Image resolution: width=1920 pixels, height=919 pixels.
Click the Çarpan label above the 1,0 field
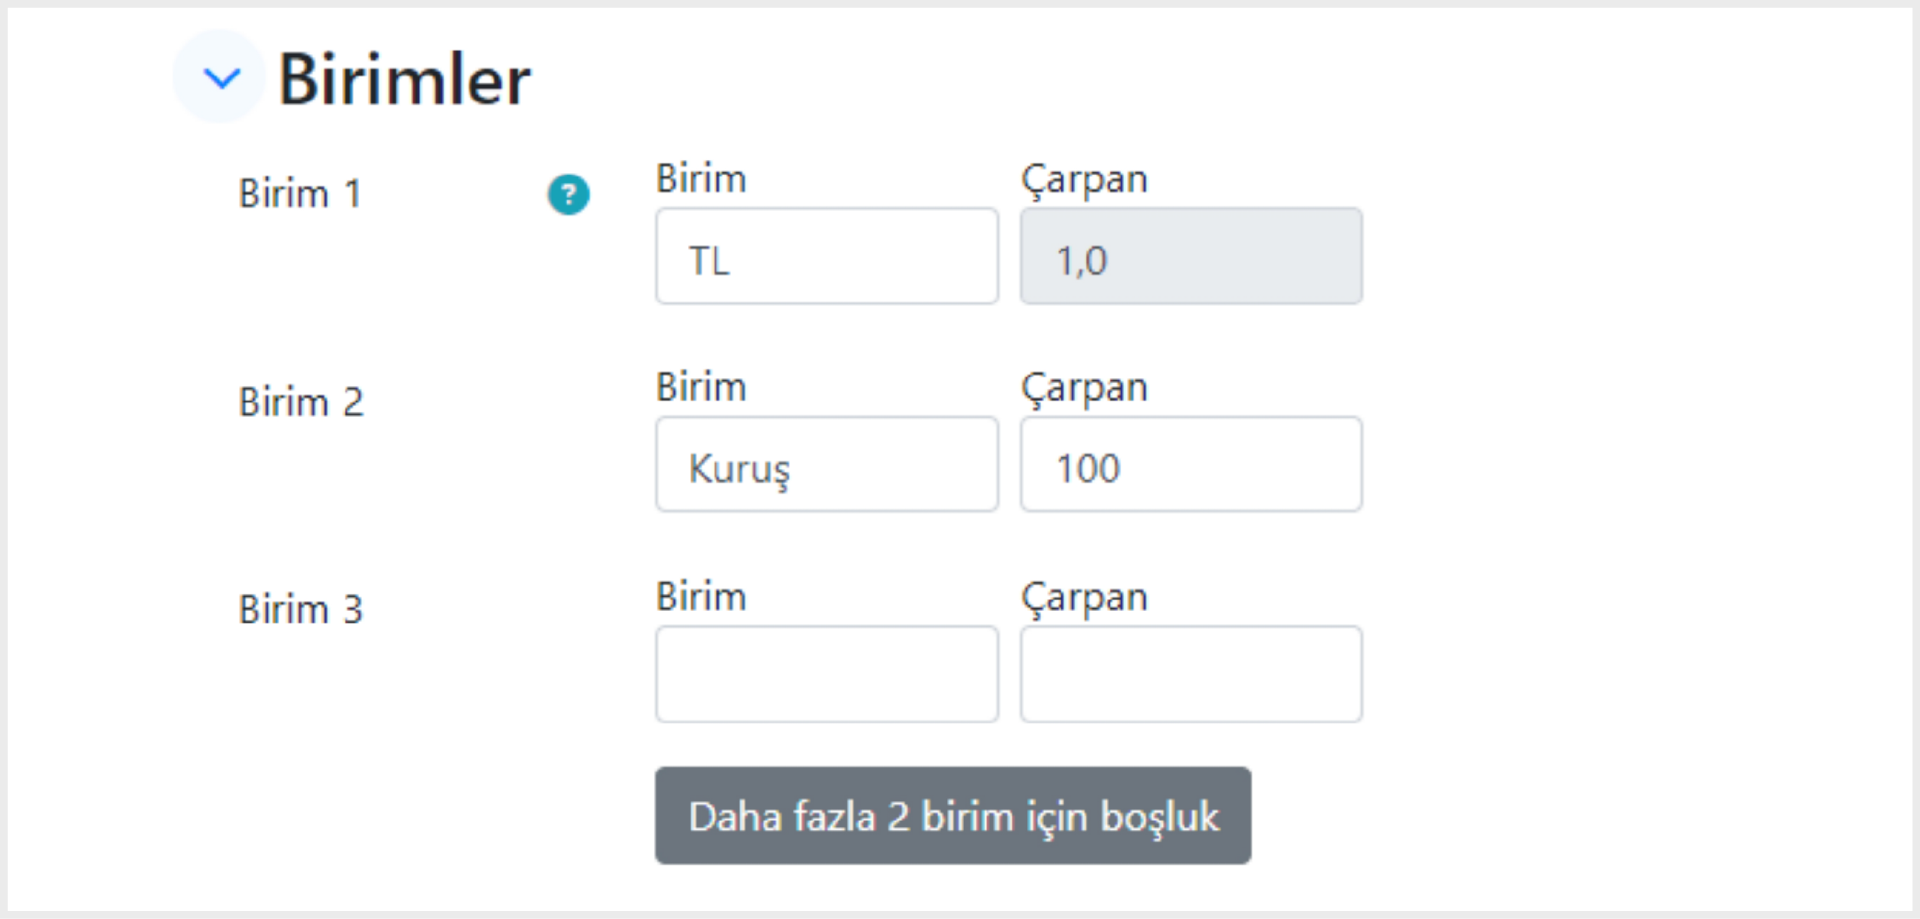click(x=1084, y=180)
